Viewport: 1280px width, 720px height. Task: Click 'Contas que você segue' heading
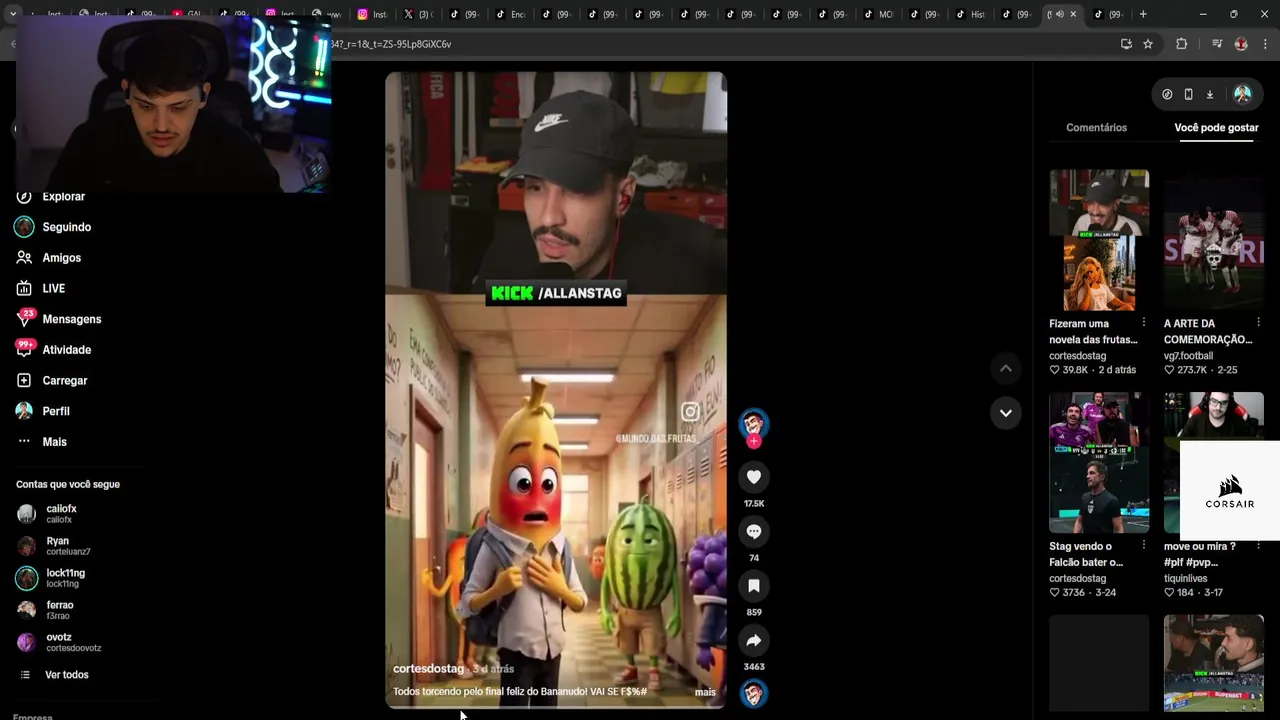(x=68, y=484)
